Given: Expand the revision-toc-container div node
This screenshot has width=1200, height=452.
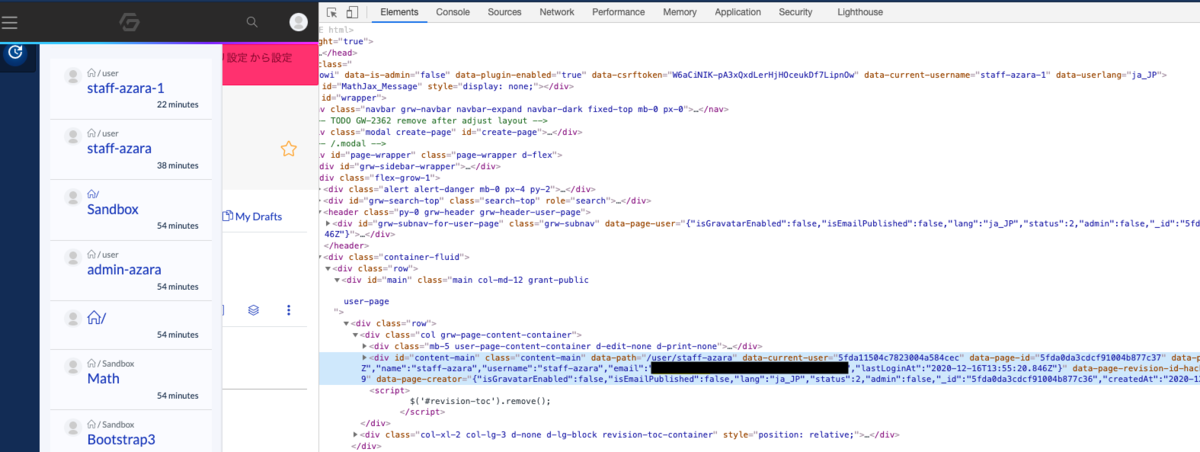Looking at the screenshot, I should click(x=356, y=435).
